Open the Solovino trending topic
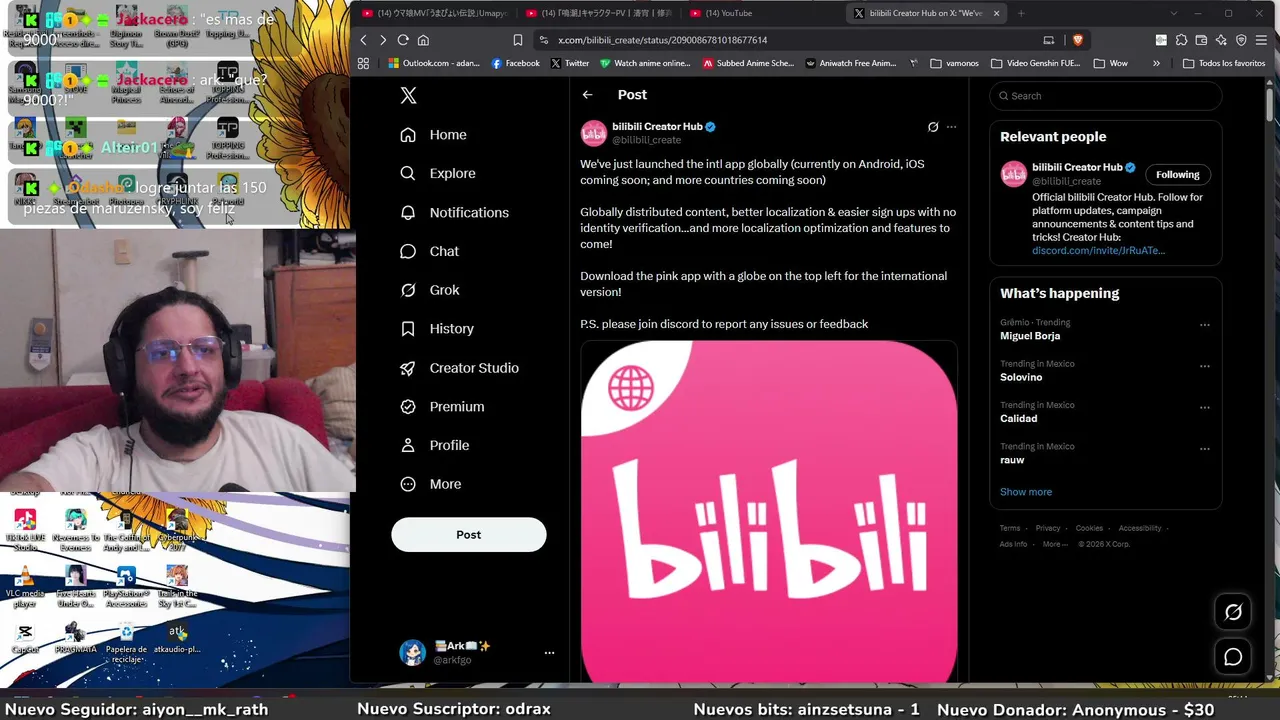1280x720 pixels. [x=1021, y=377]
